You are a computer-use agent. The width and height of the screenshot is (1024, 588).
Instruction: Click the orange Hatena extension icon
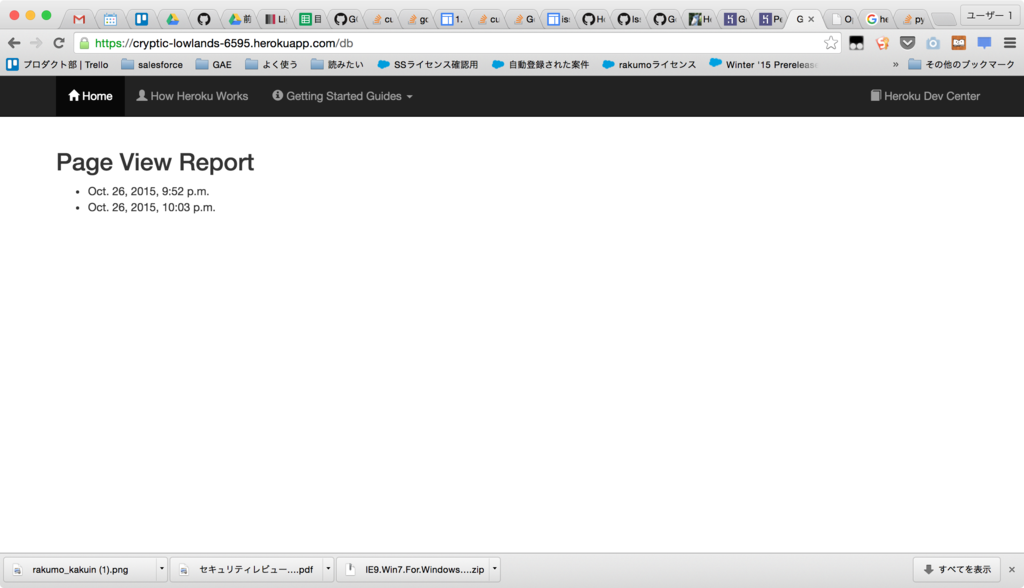point(884,44)
